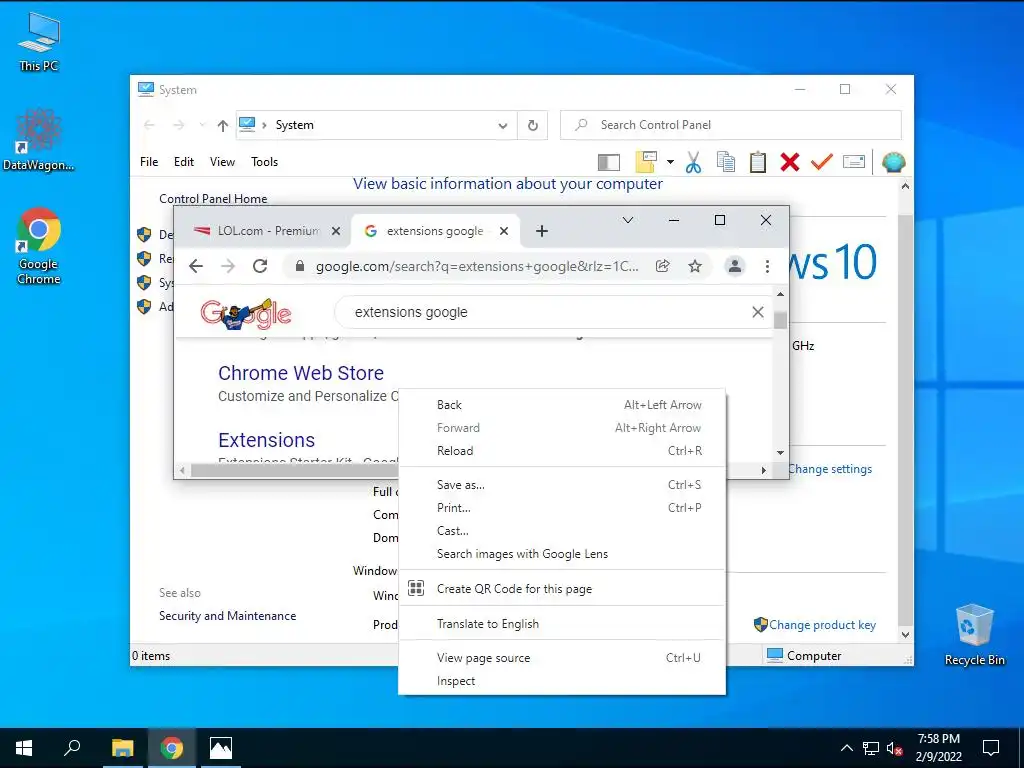The width and height of the screenshot is (1024, 768).
Task: Choose Translate to English
Action: click(562, 624)
